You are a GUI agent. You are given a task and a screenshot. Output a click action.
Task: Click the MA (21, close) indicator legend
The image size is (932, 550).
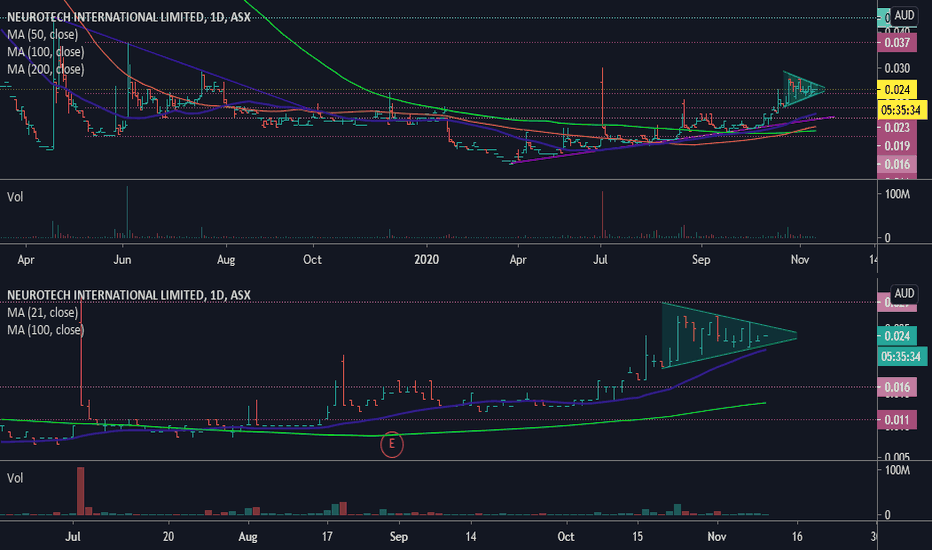point(42,312)
